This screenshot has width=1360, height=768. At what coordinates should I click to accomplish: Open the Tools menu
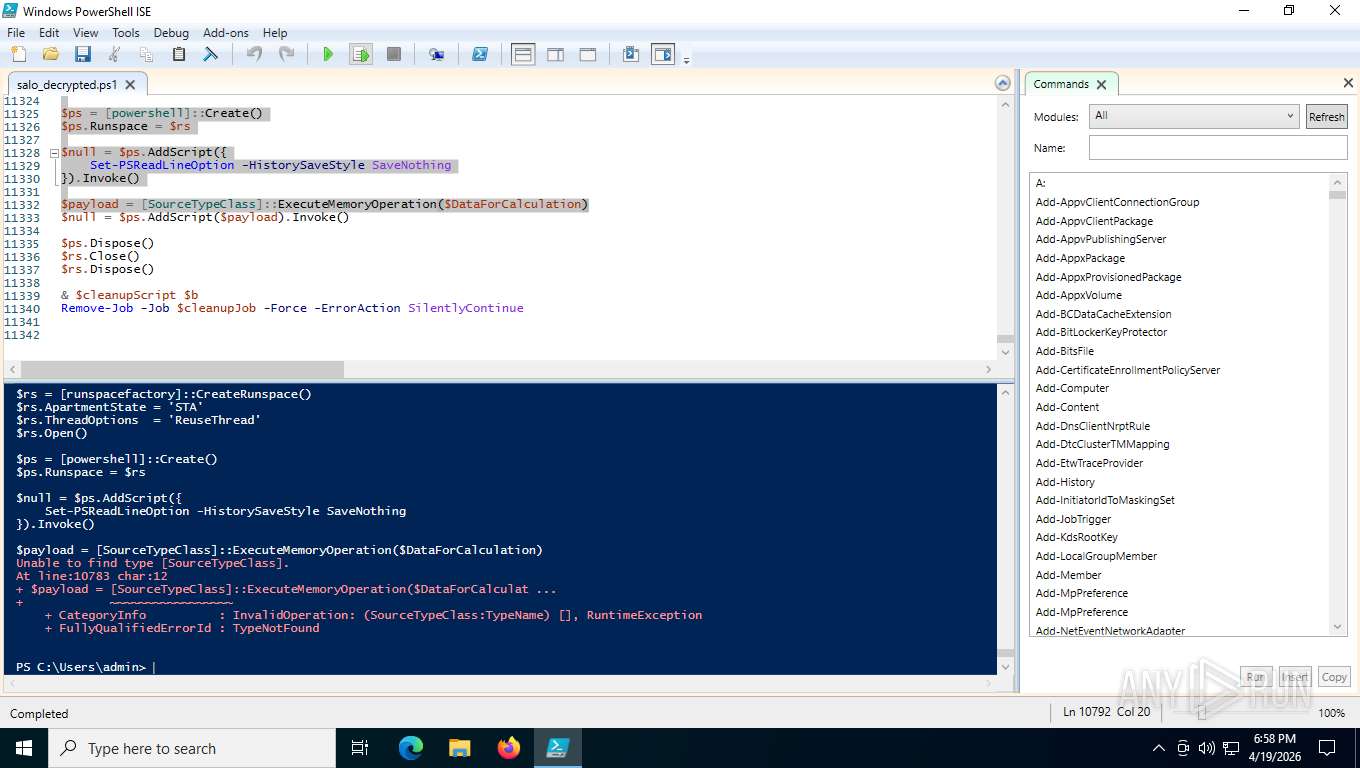(126, 32)
